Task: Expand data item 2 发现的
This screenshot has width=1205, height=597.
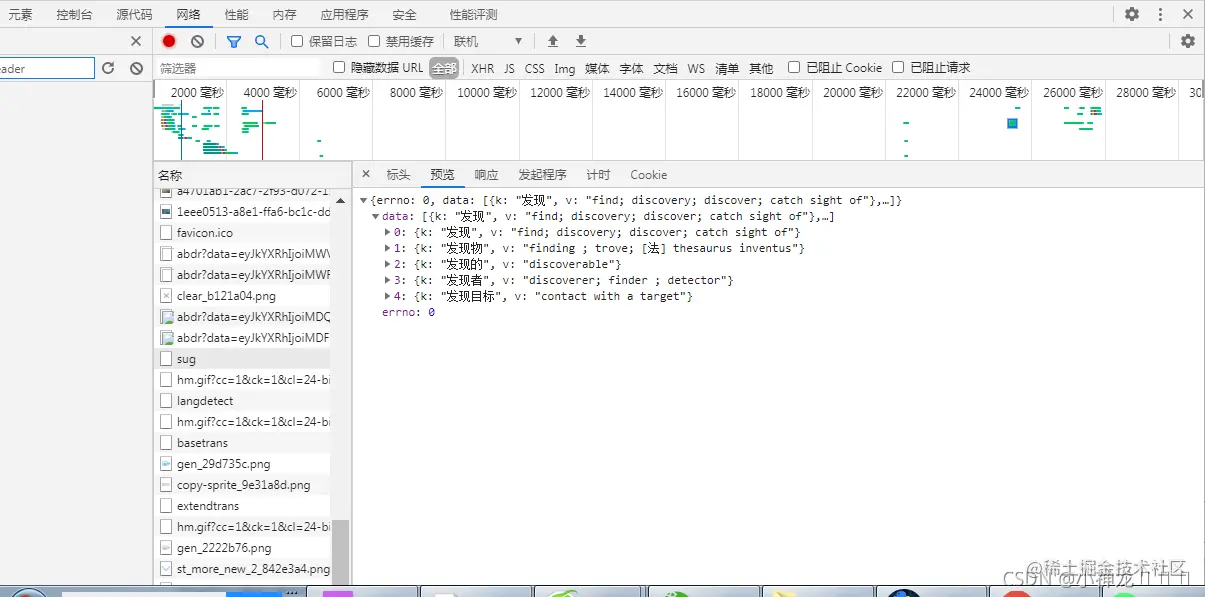Action: pyautogui.click(x=388, y=265)
